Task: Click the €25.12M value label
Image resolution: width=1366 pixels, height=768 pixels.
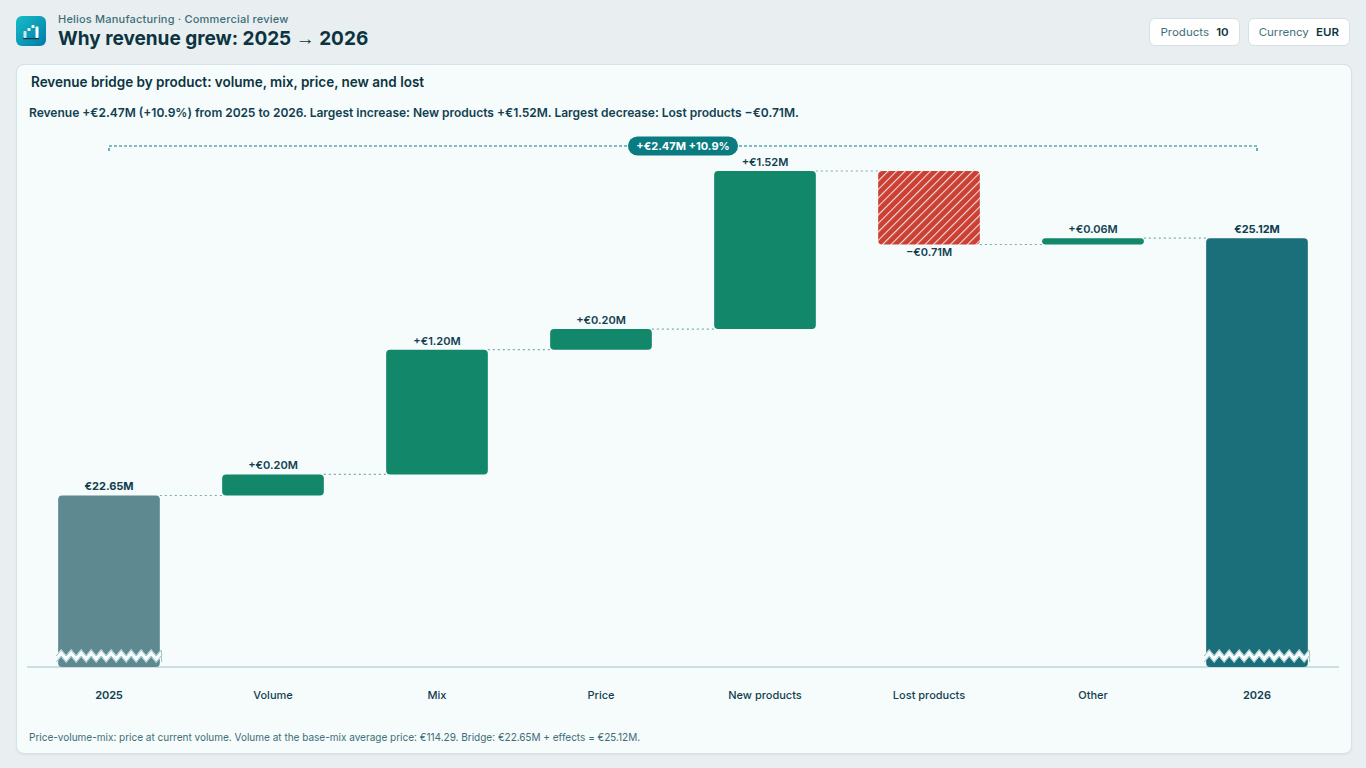Action: click(x=1257, y=229)
